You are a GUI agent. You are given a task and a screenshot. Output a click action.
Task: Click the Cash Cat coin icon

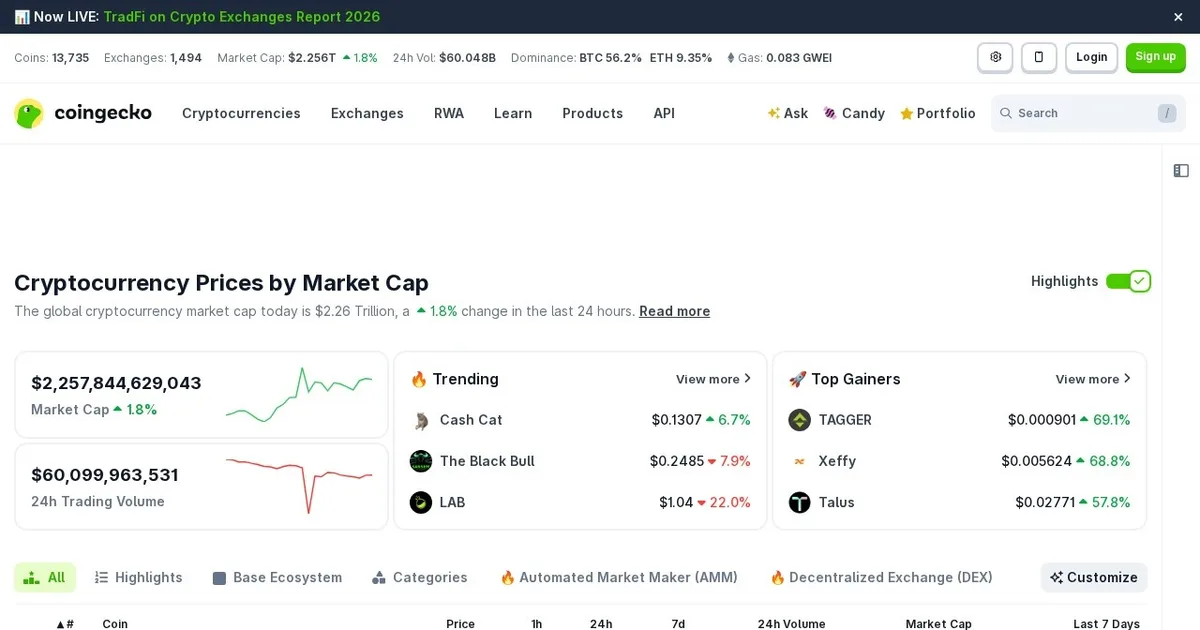pyautogui.click(x=421, y=420)
